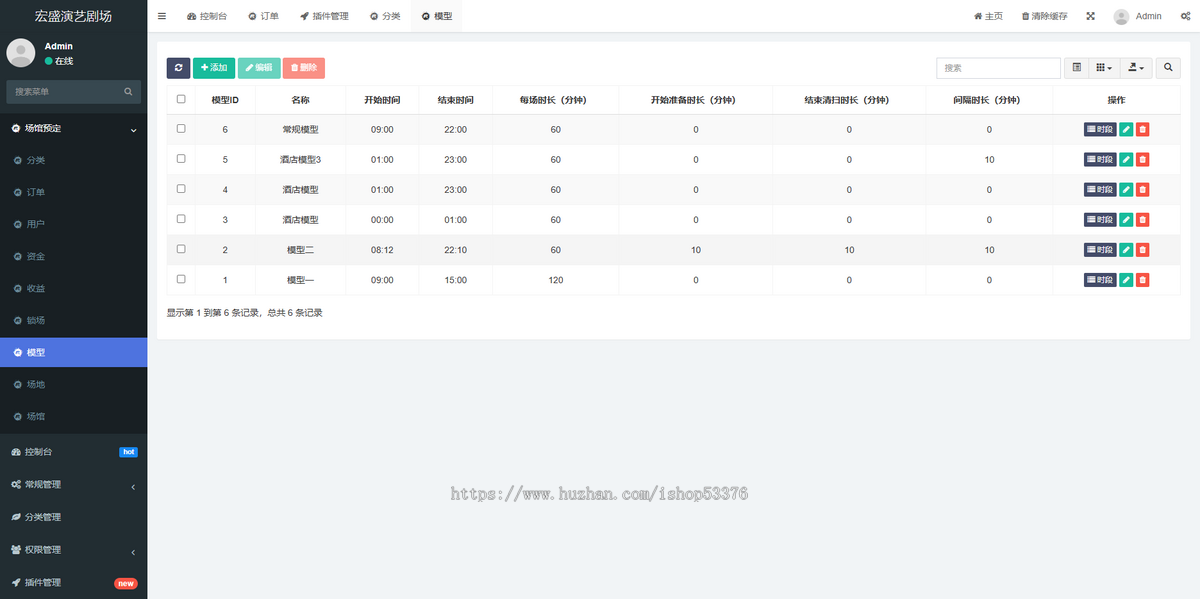This screenshot has height=599, width=1200.
Task: Open sidebar 插件管理 with new badge
Action: coord(73,583)
